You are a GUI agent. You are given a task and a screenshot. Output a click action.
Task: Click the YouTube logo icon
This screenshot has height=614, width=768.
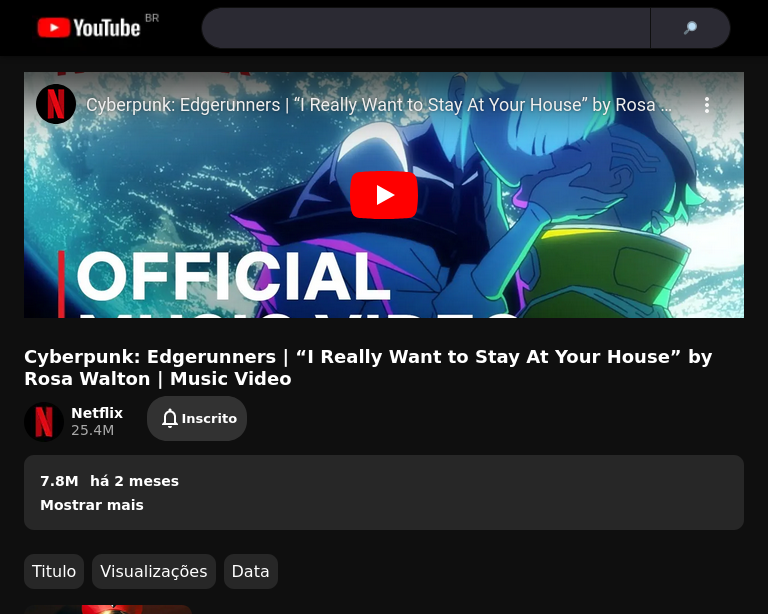(53, 28)
